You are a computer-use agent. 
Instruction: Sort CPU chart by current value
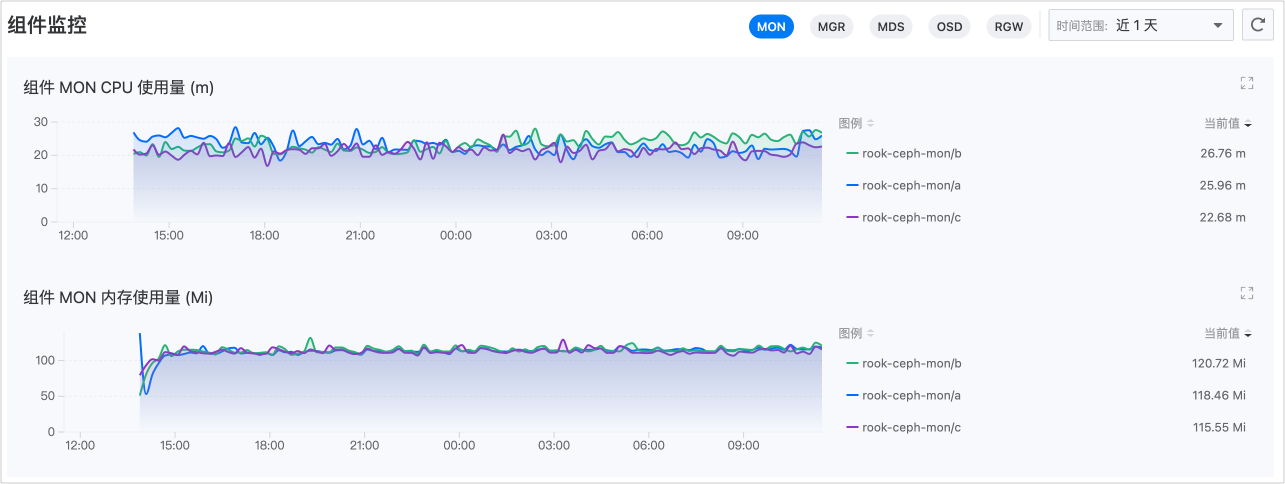pyautogui.click(x=1227, y=123)
